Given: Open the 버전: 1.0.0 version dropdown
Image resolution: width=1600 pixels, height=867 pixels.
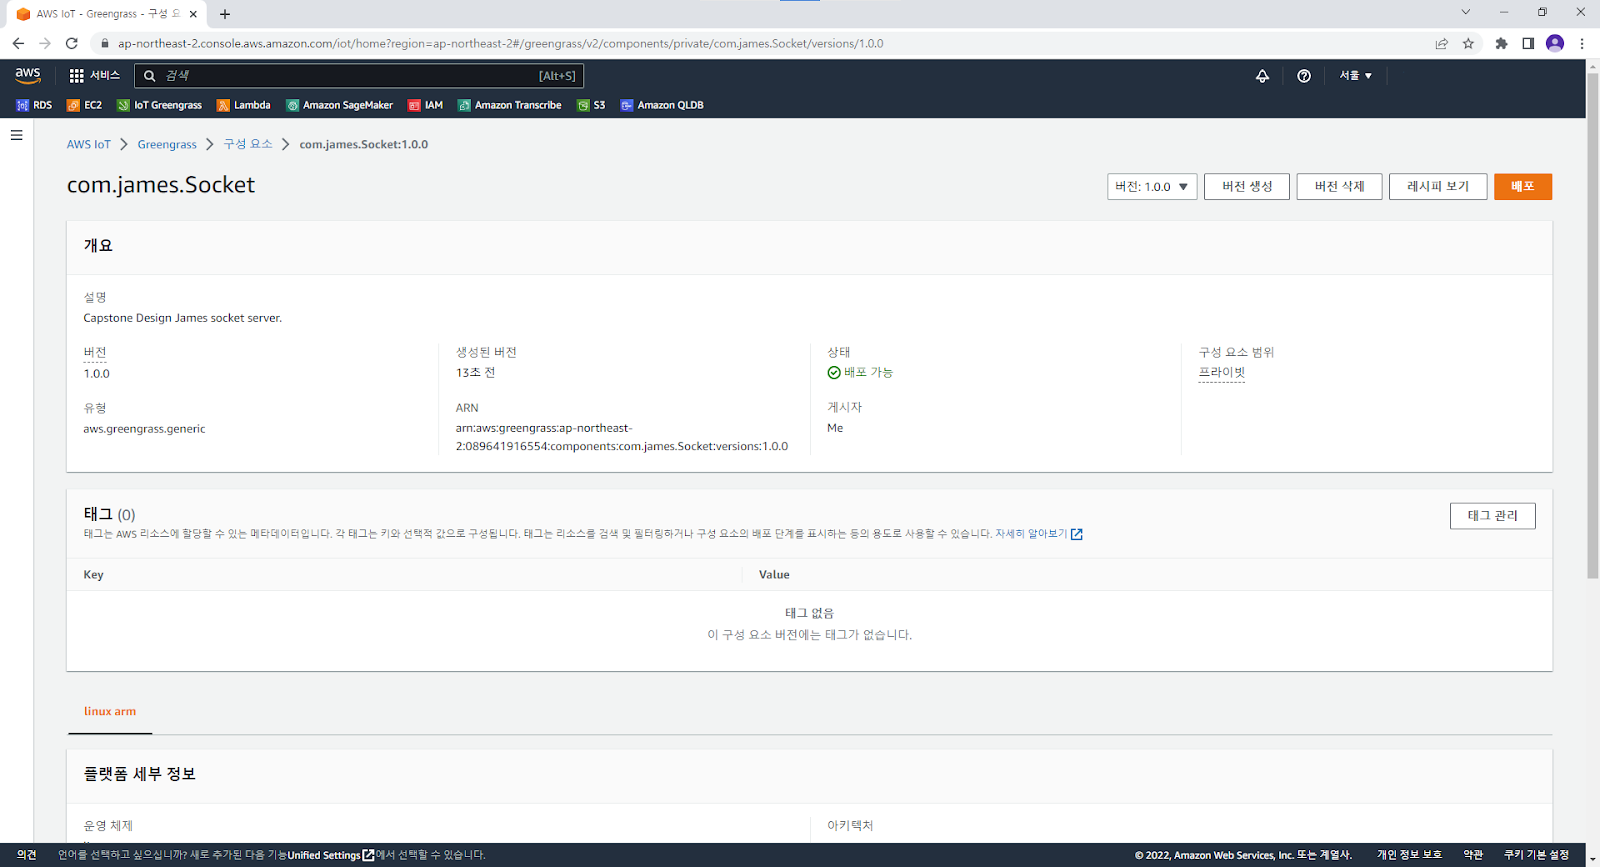Looking at the screenshot, I should tap(1152, 187).
